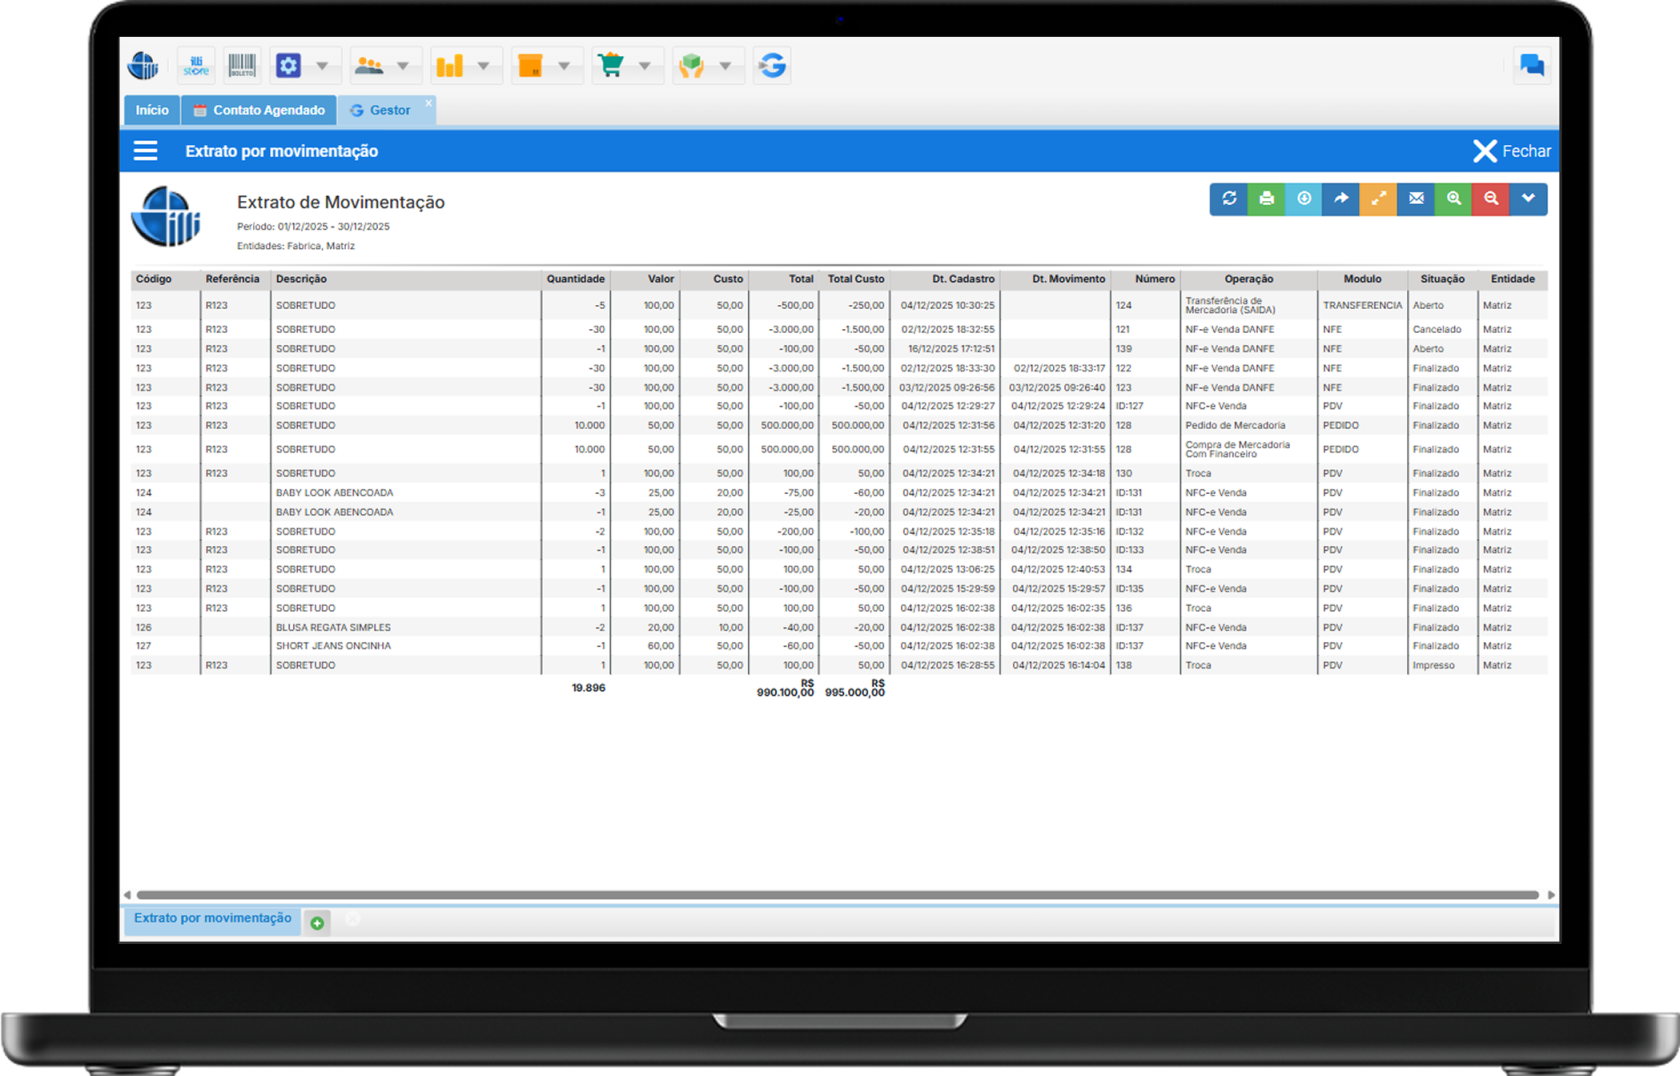Click the Fechar button

1511,151
